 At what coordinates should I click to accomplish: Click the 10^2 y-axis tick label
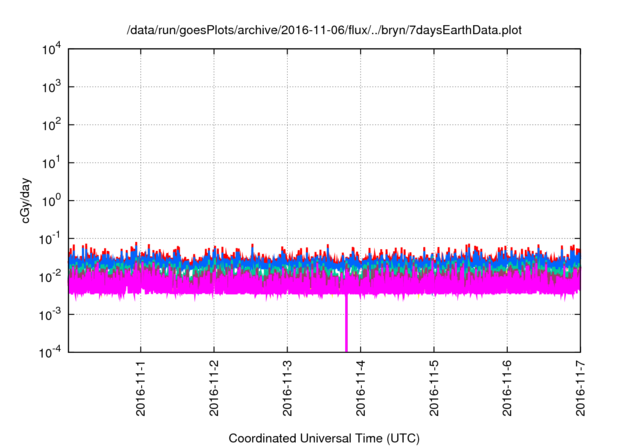click(50, 125)
